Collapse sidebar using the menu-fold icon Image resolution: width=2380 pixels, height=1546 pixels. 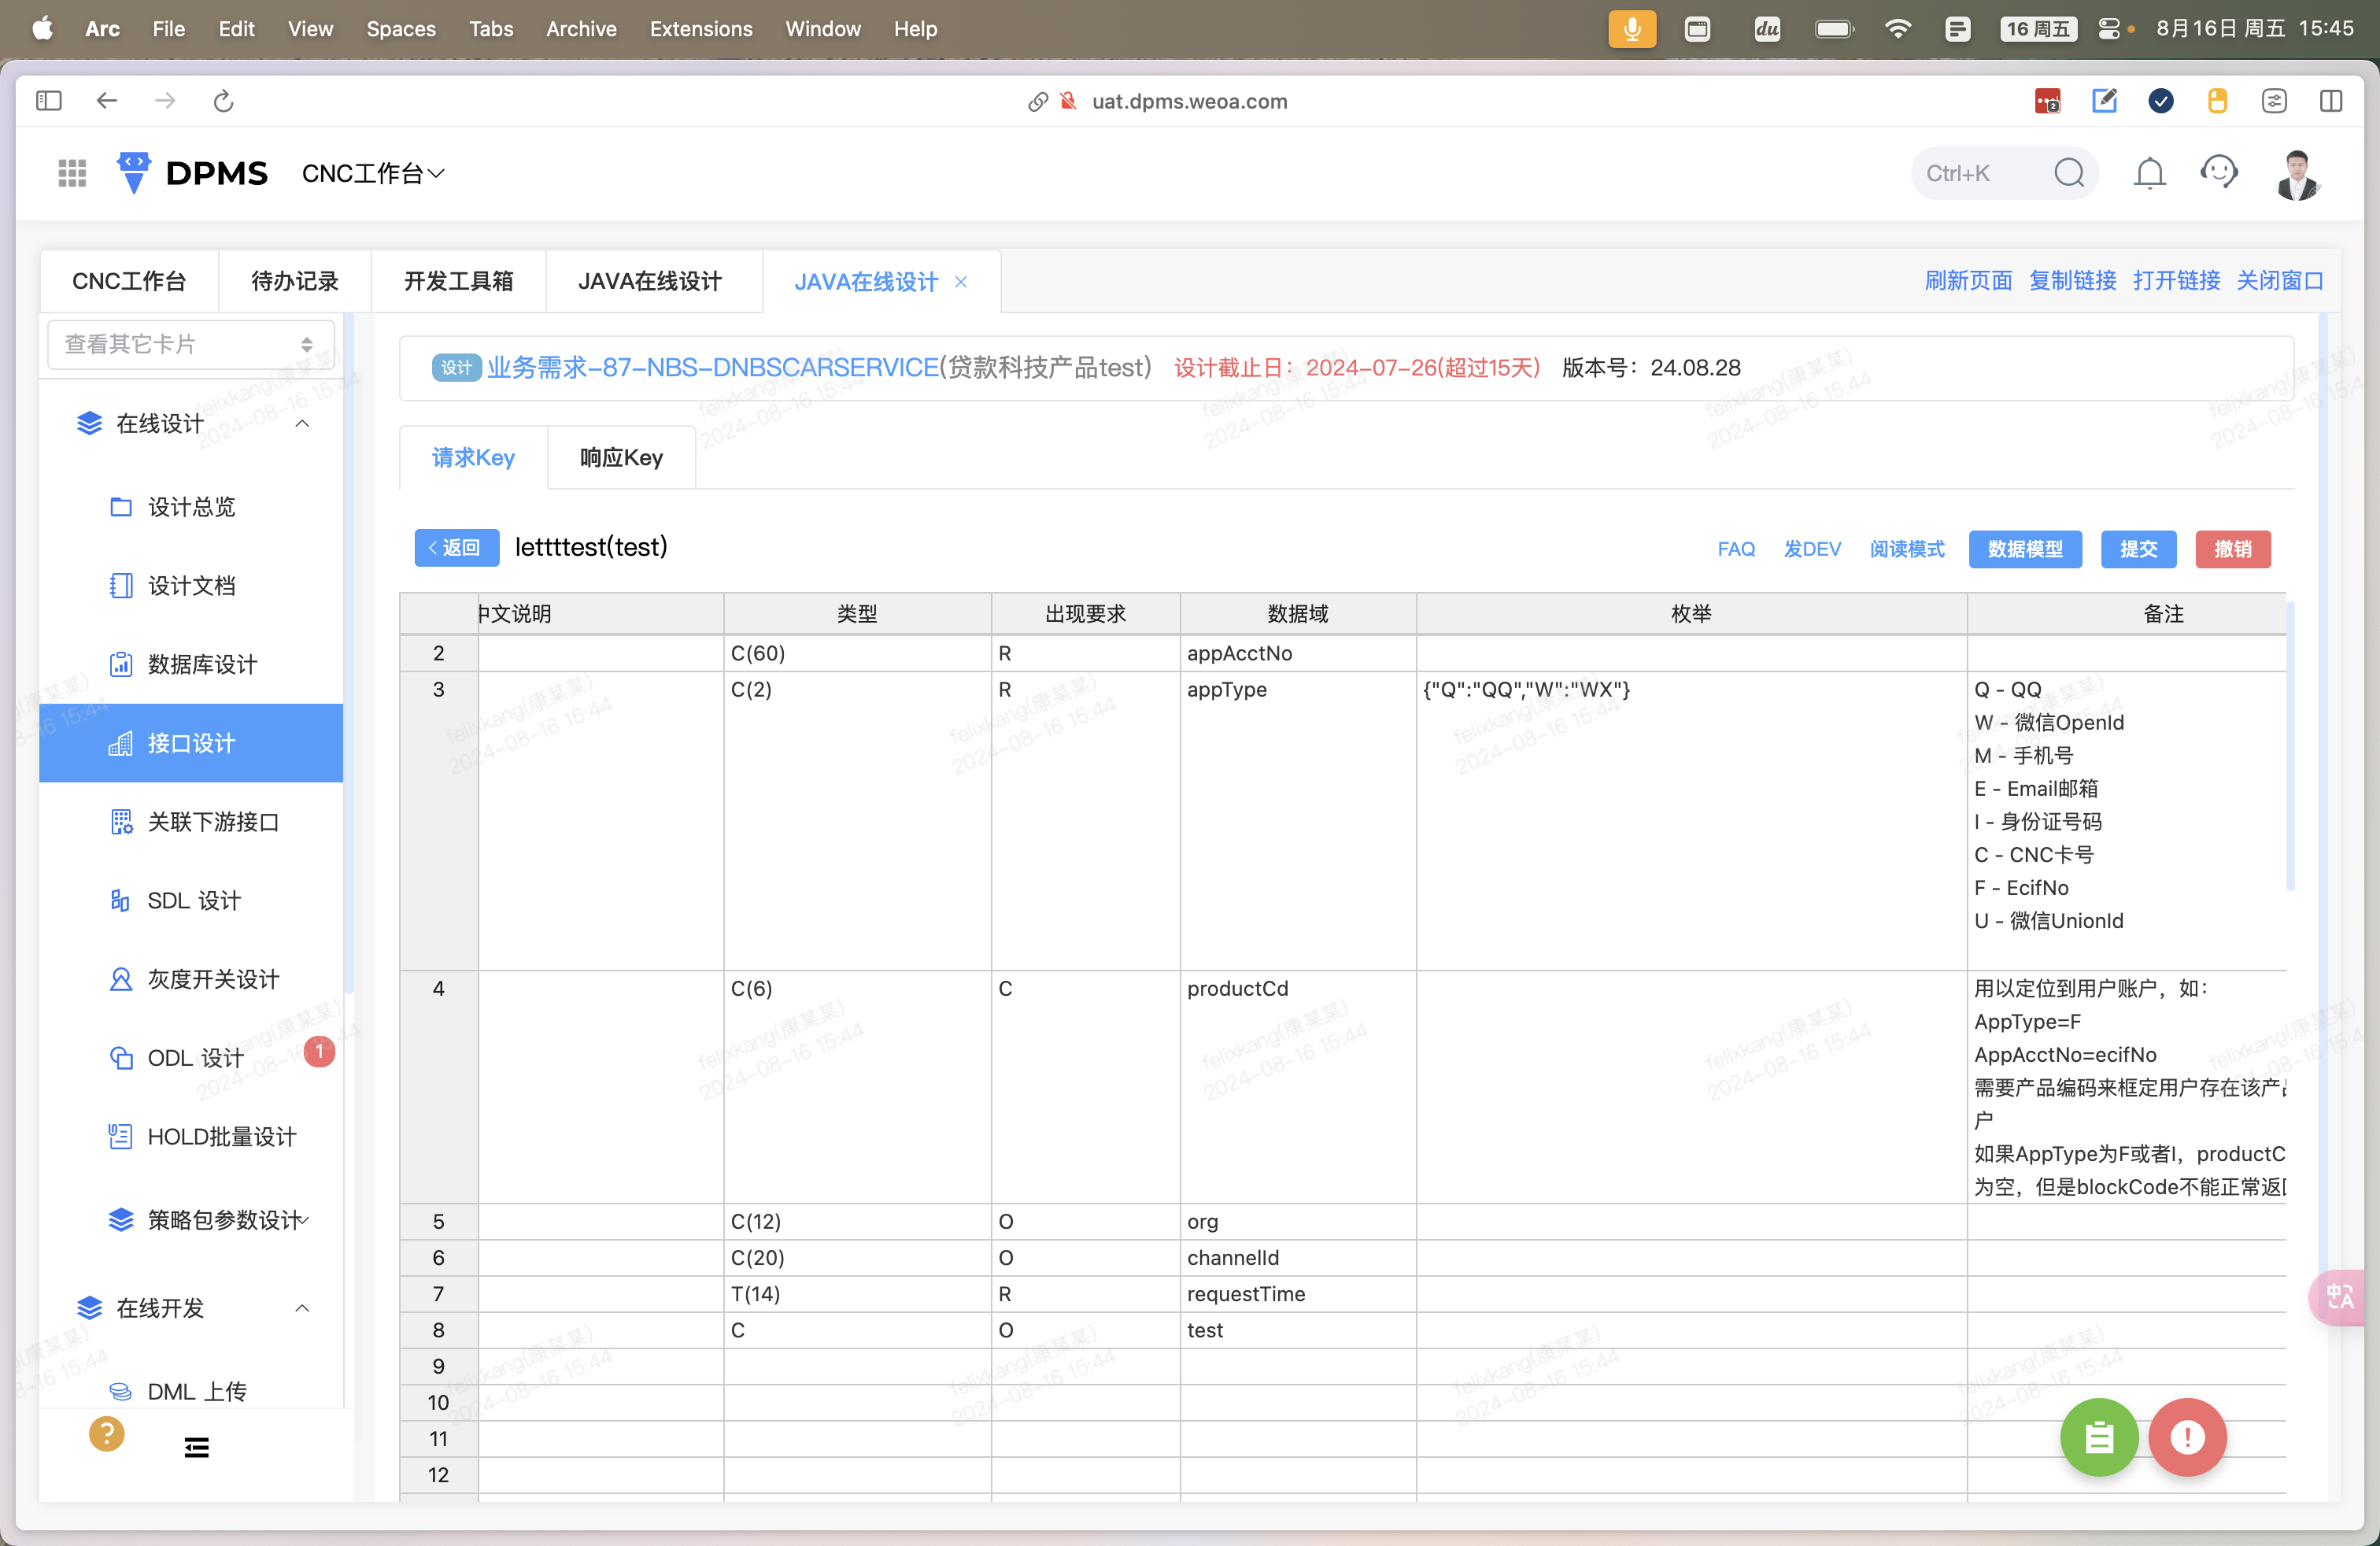point(197,1446)
